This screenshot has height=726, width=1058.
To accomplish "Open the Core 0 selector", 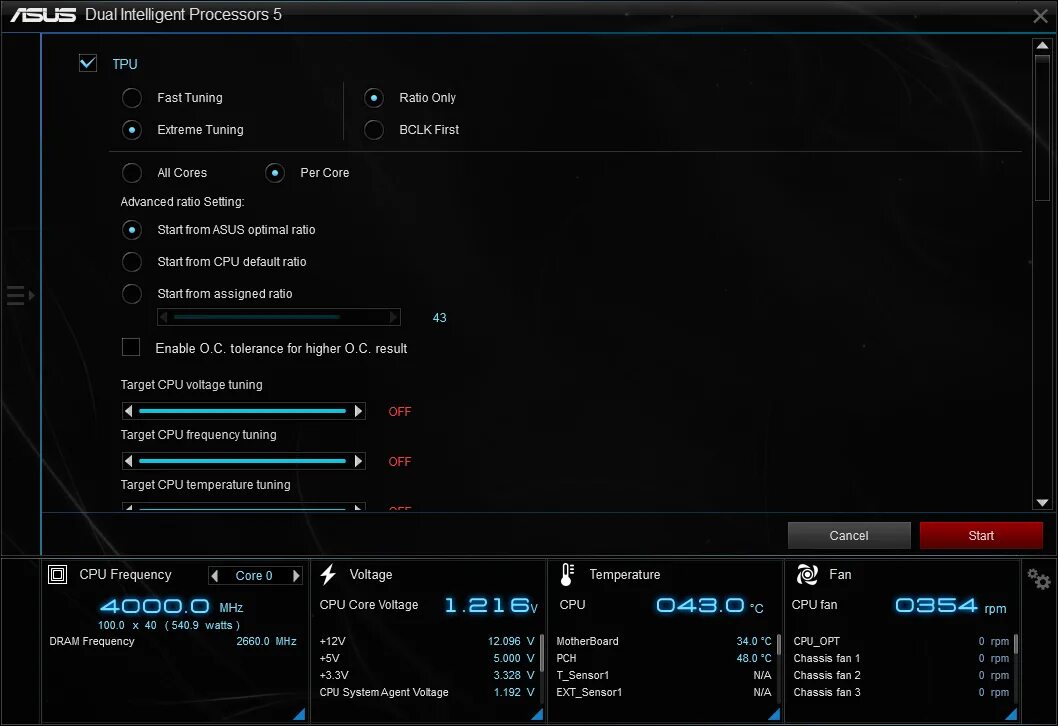I will pyautogui.click(x=254, y=576).
